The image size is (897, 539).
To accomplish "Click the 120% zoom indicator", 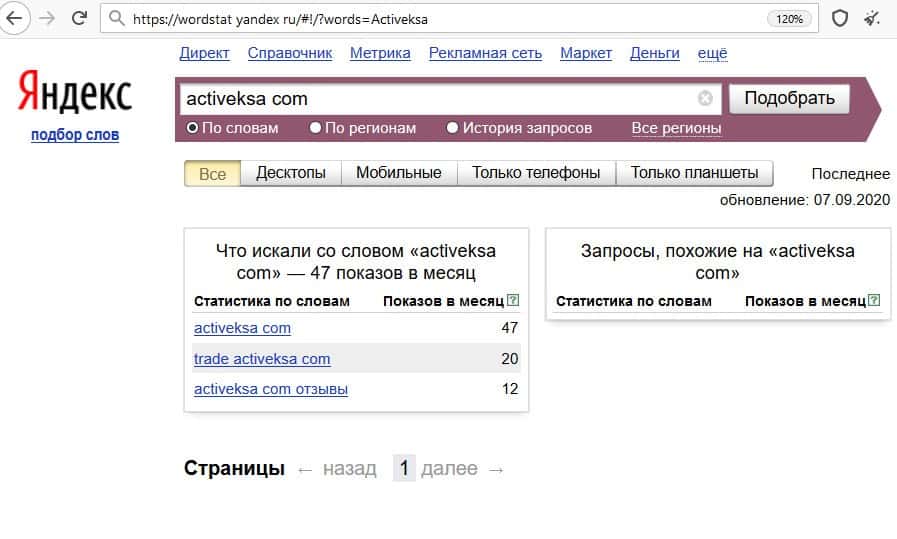I will click(789, 19).
